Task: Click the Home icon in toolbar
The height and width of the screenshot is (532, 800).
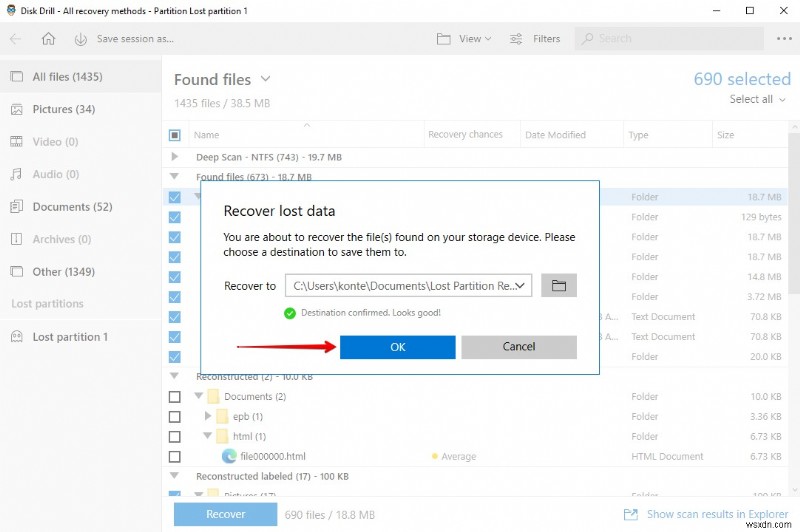Action: [48, 39]
